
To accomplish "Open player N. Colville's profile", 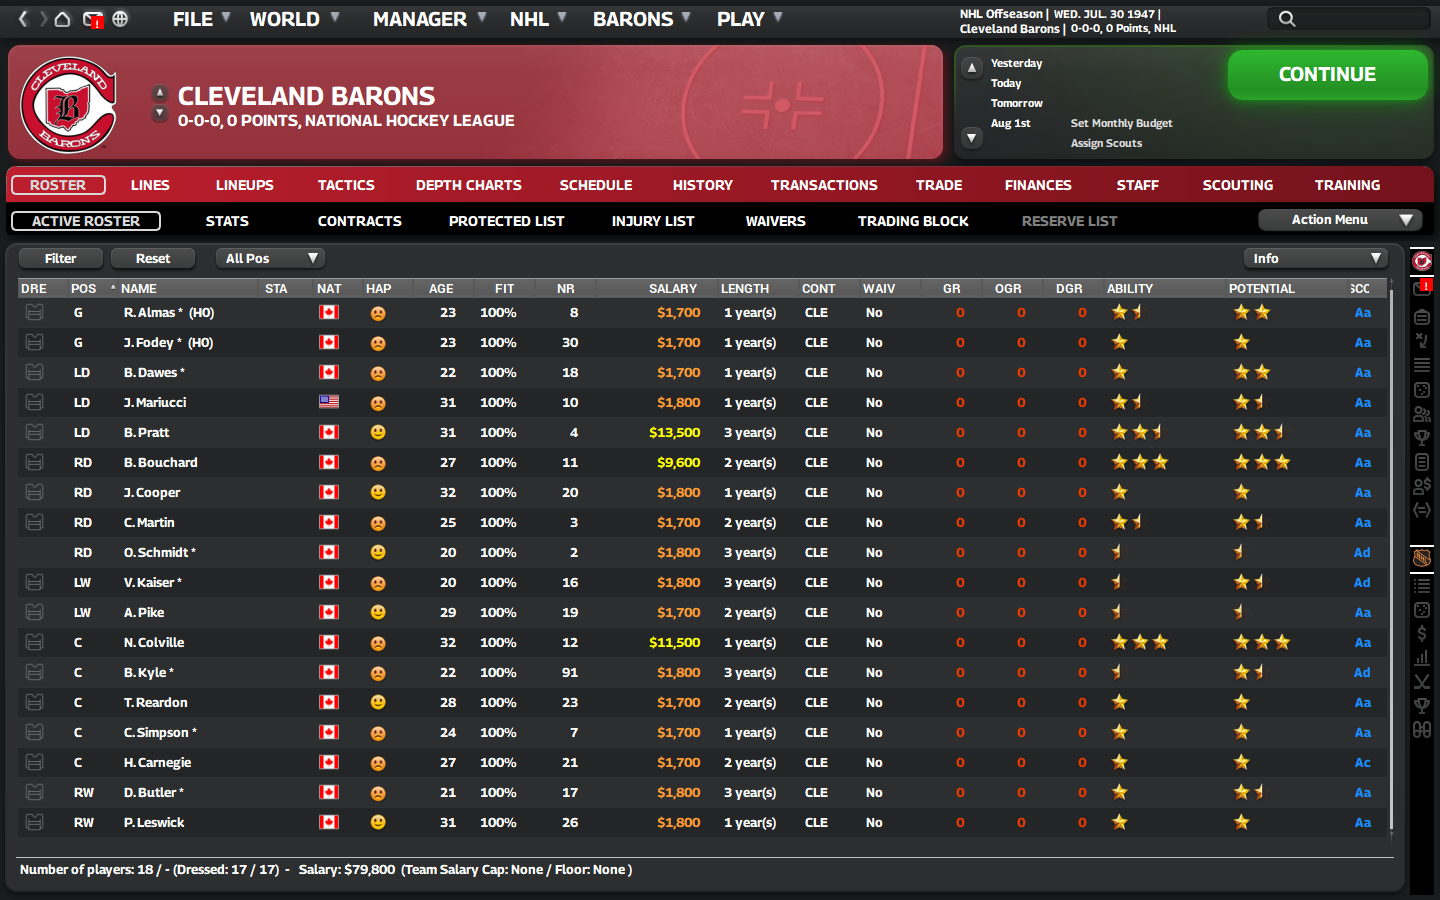I will pyautogui.click(x=154, y=642).
